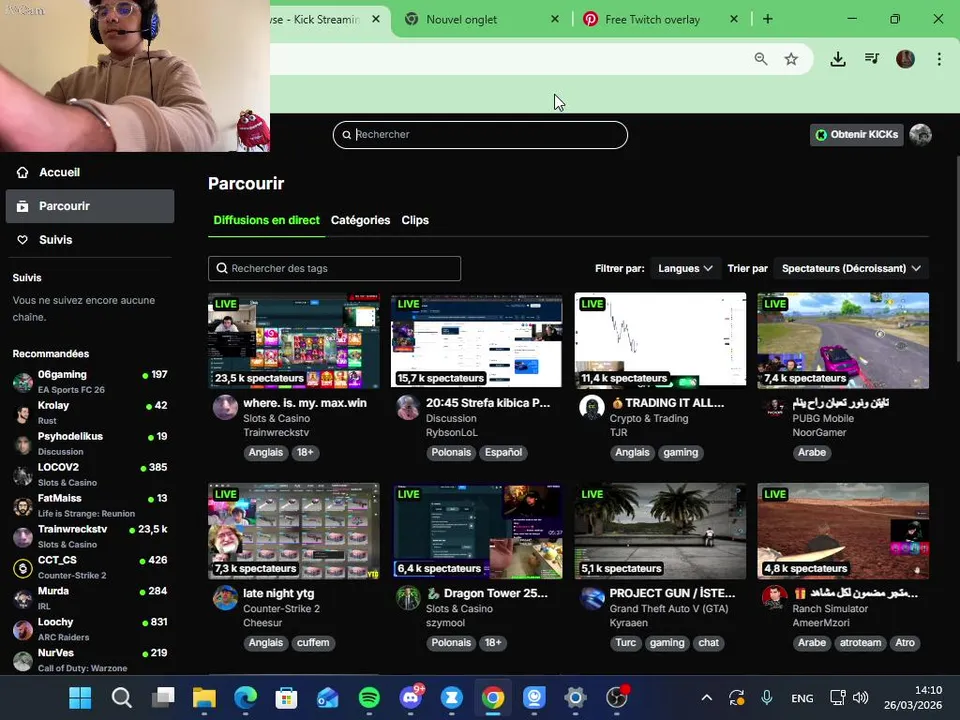Expand the Langues filter dropdown
The image size is (960, 720).
pos(685,268)
